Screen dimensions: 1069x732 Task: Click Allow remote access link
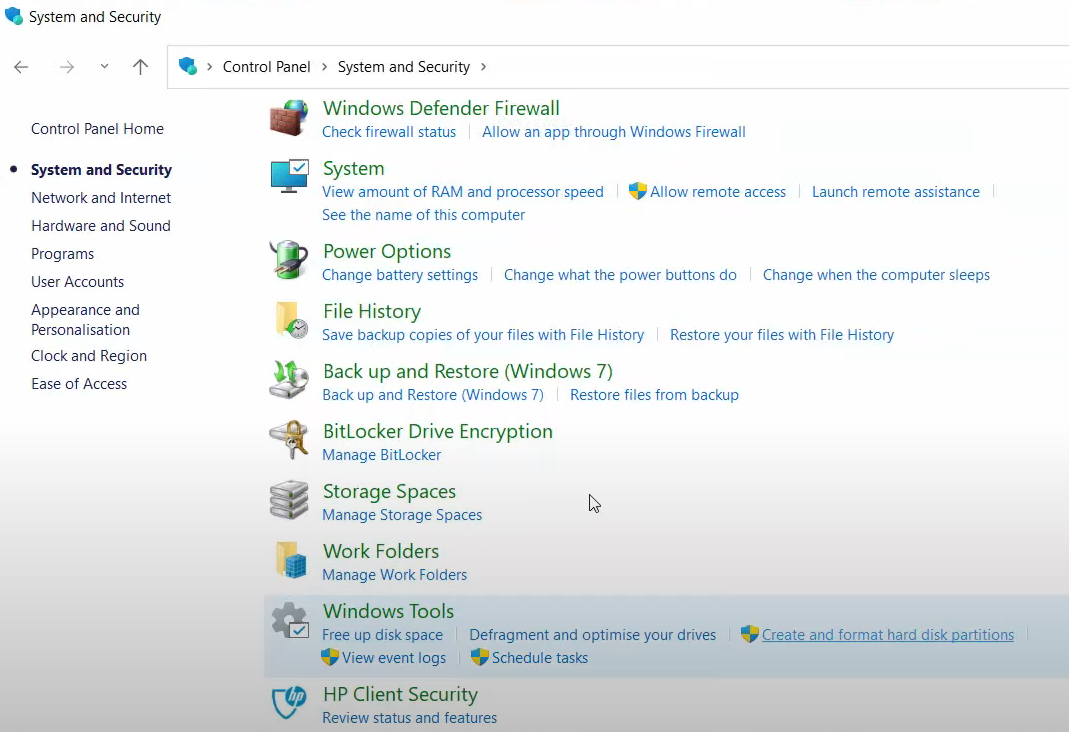(717, 192)
